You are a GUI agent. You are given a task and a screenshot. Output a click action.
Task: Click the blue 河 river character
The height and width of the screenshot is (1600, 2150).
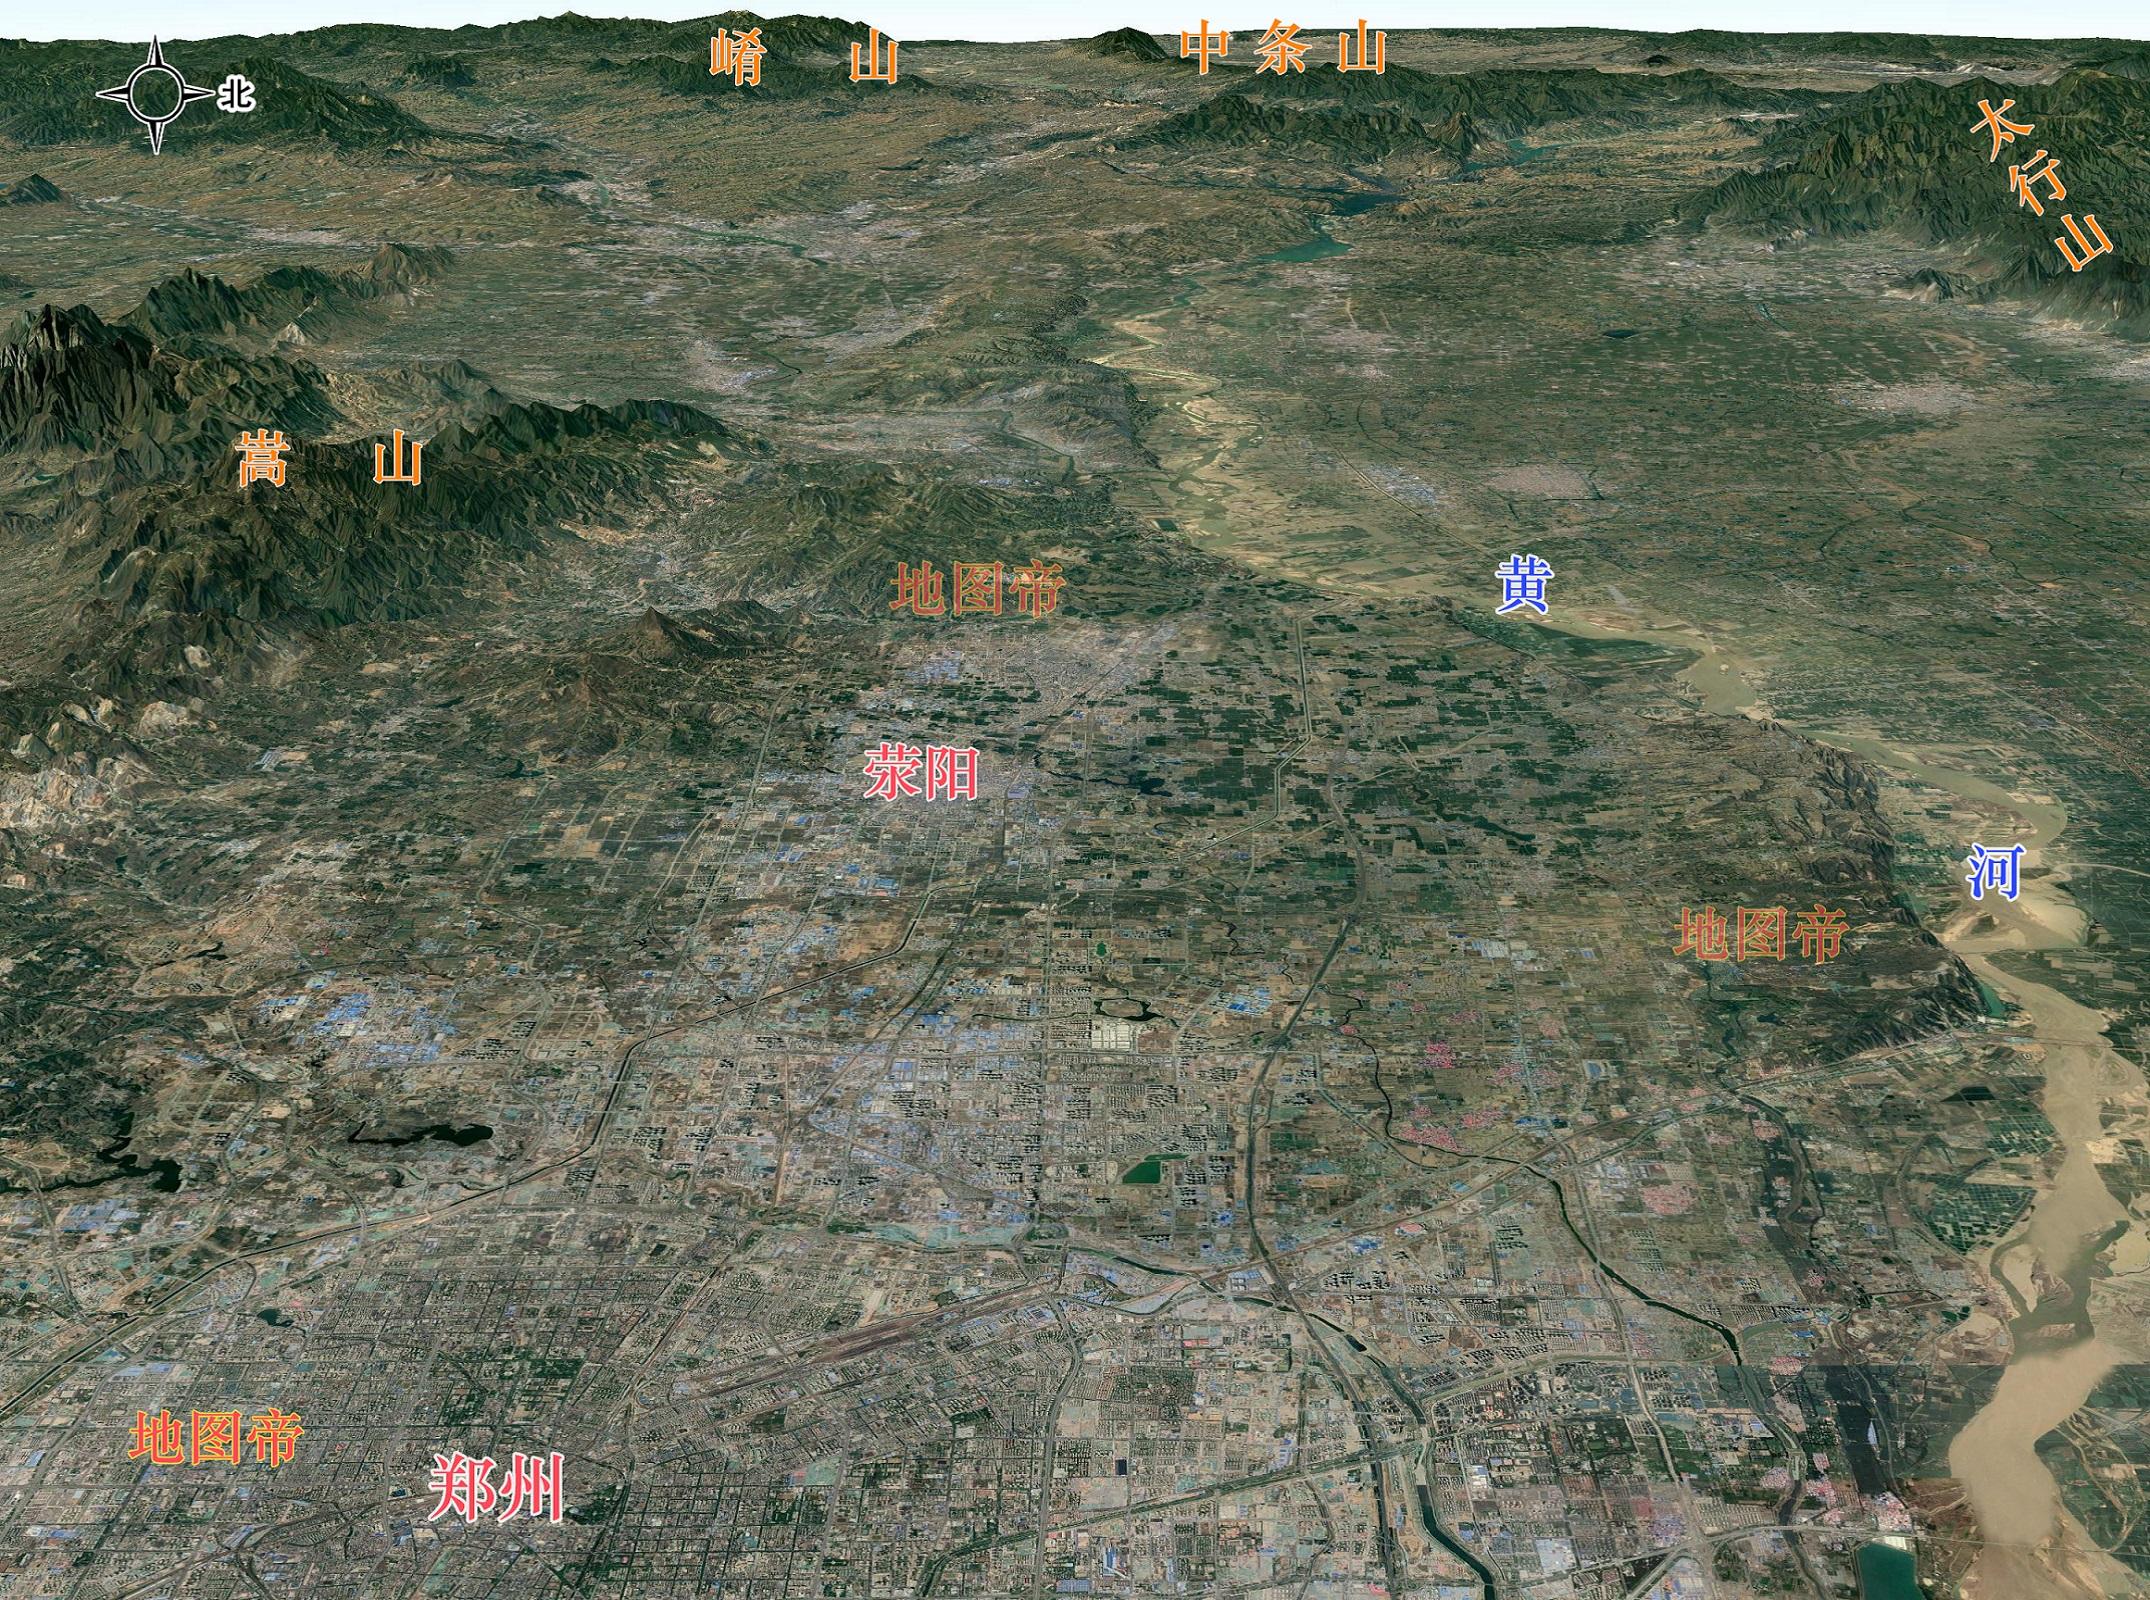coord(1994,871)
